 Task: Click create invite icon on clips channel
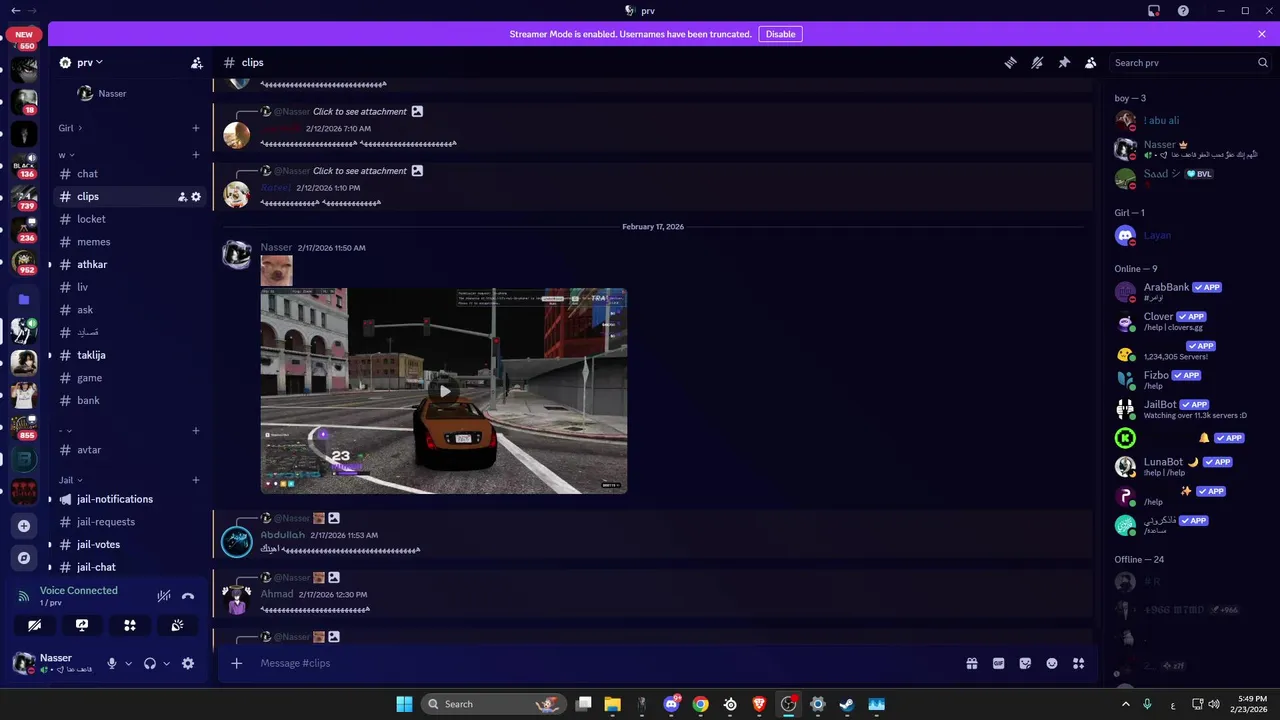tap(182, 197)
